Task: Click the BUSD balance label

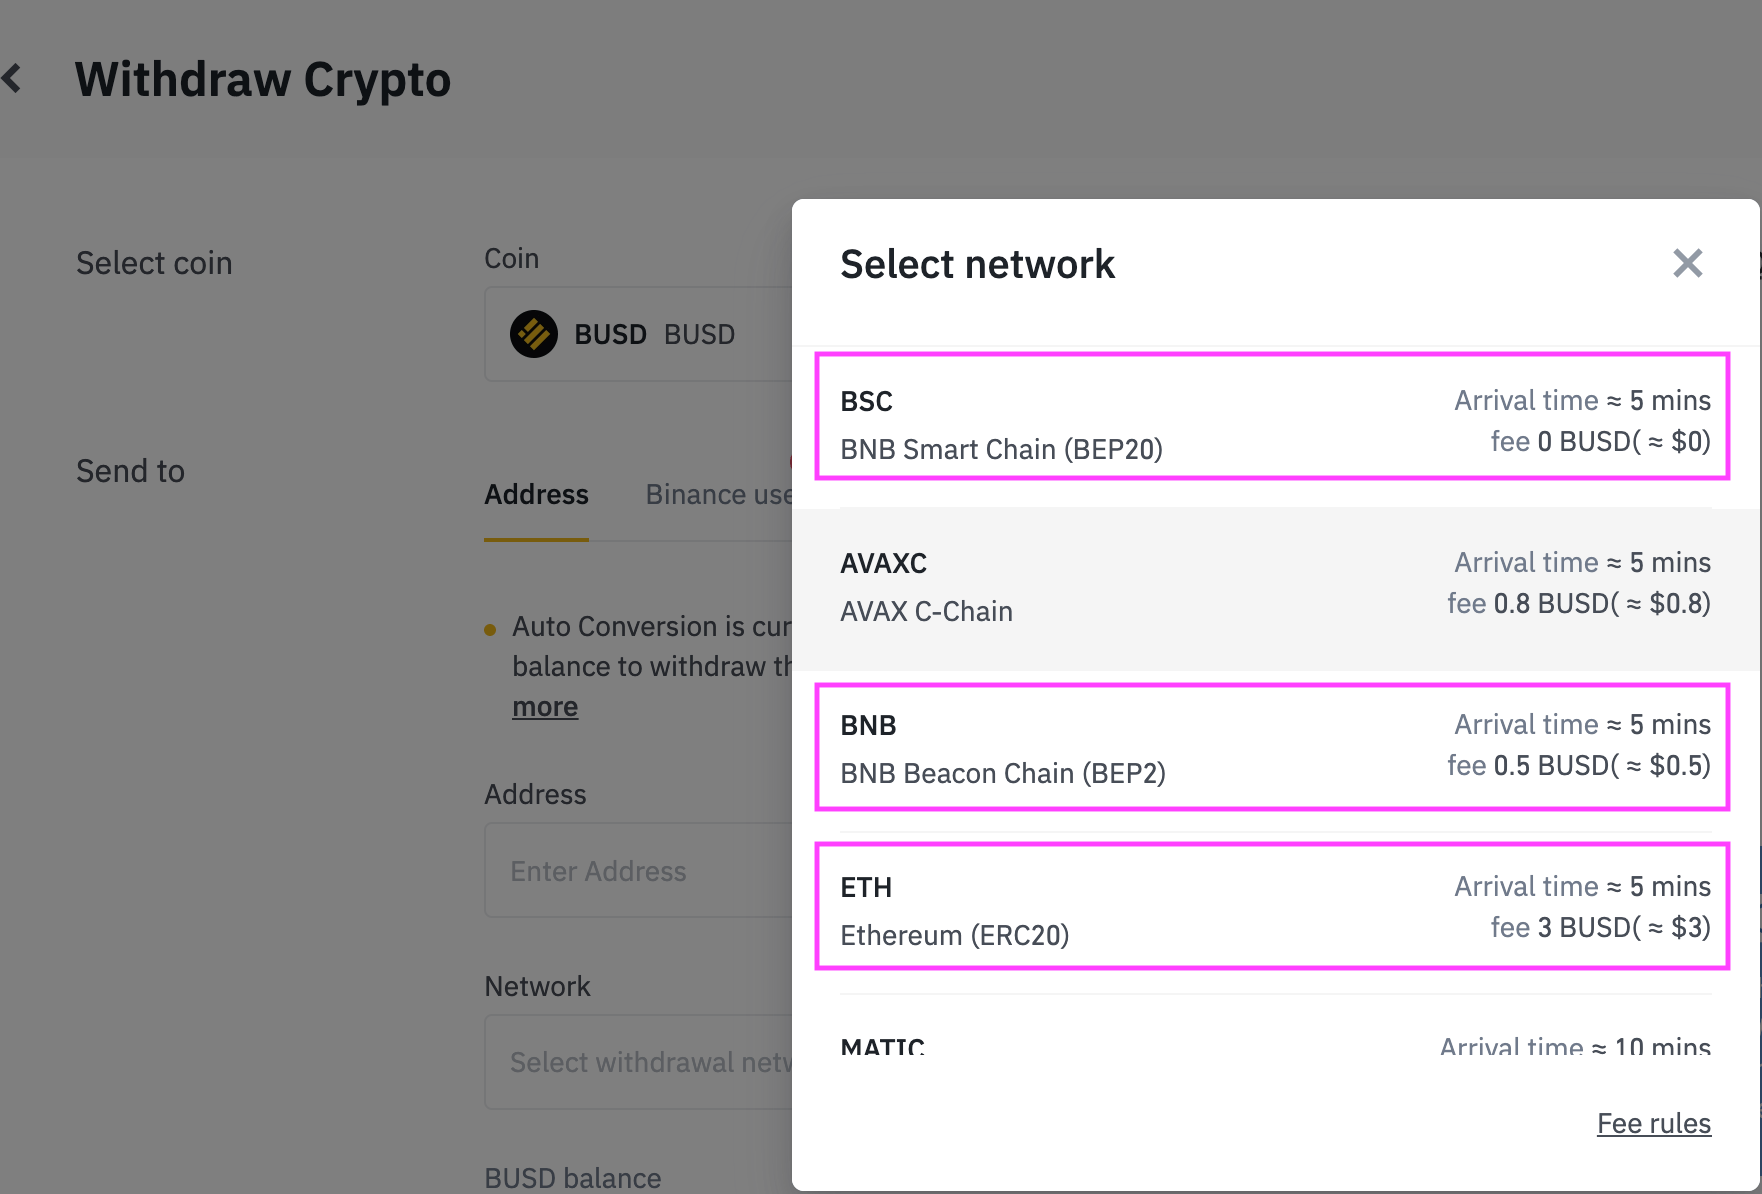Action: coord(573,1178)
